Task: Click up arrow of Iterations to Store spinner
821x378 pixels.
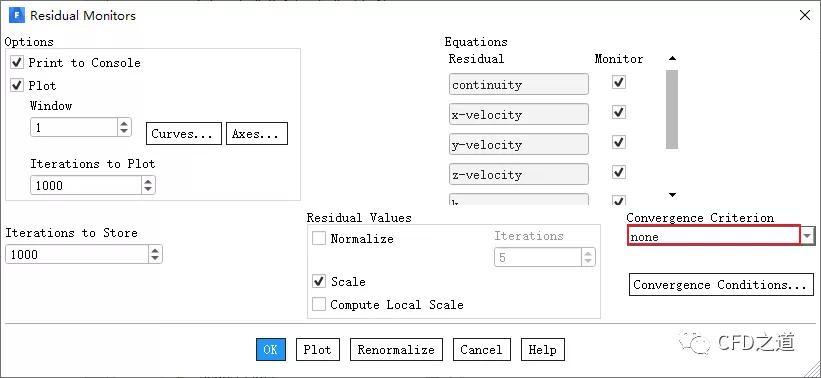Action: (x=155, y=251)
